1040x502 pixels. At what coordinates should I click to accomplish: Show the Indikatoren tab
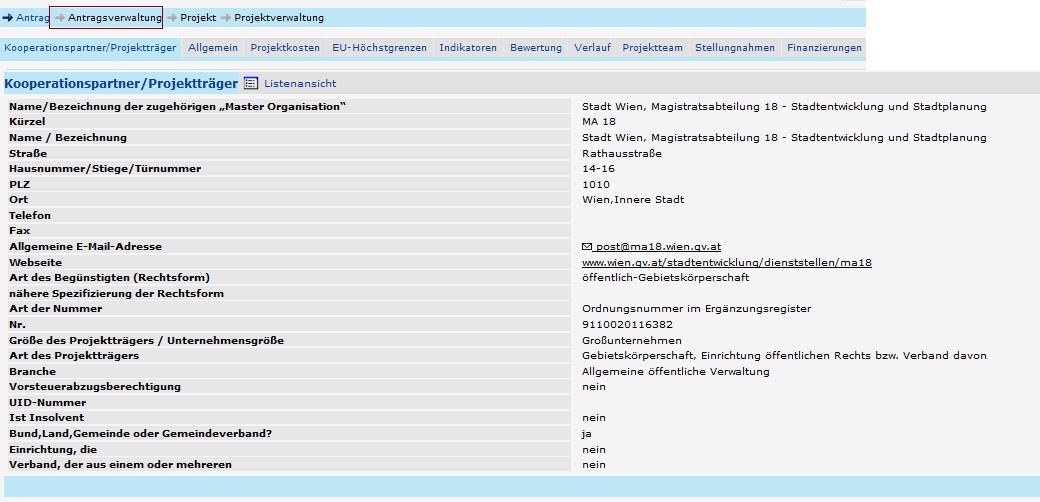(x=468, y=48)
